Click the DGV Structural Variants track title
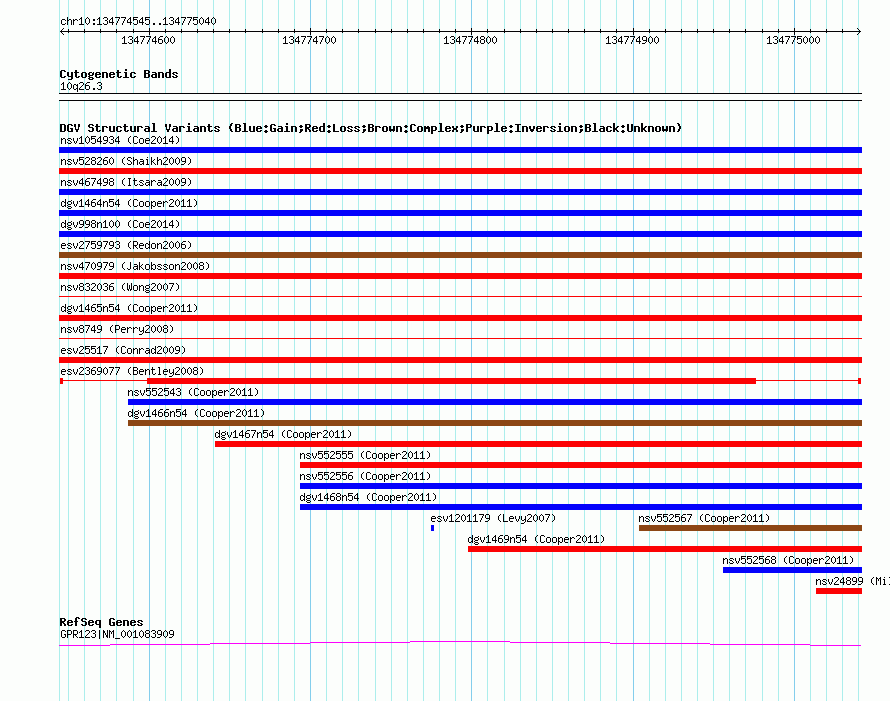 click(x=370, y=128)
